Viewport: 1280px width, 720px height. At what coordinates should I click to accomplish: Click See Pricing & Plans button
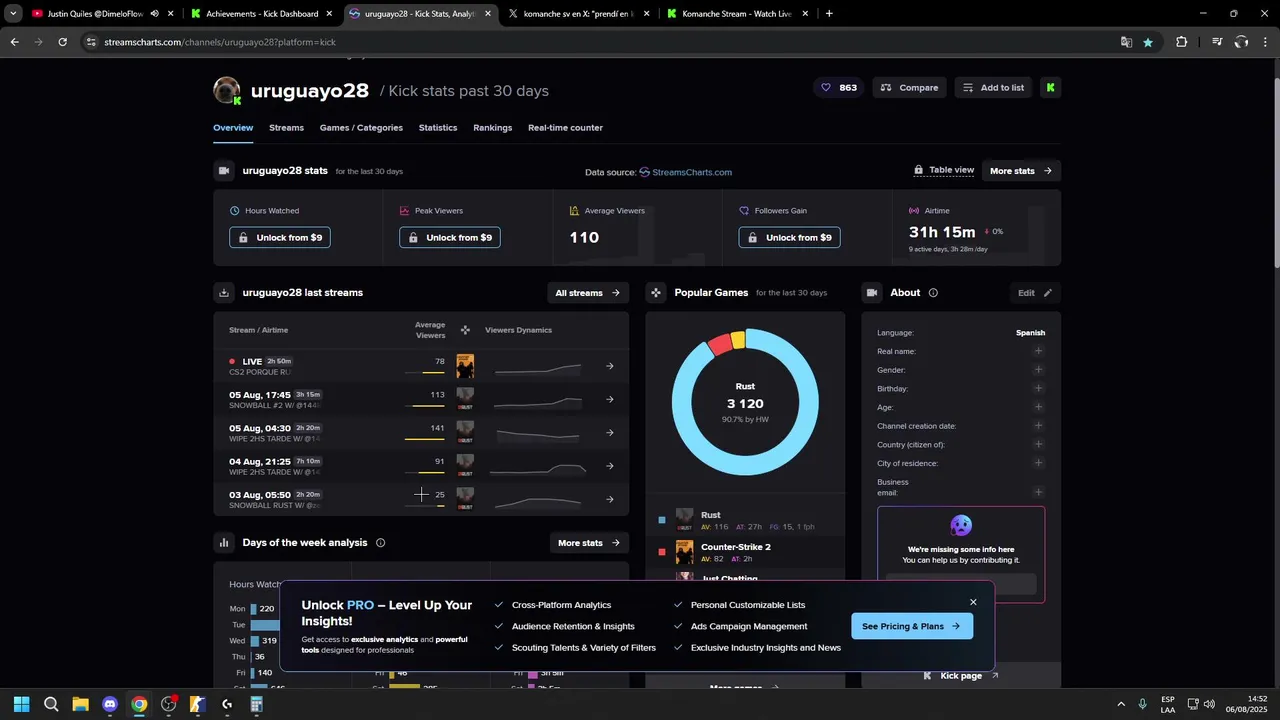pos(911,626)
